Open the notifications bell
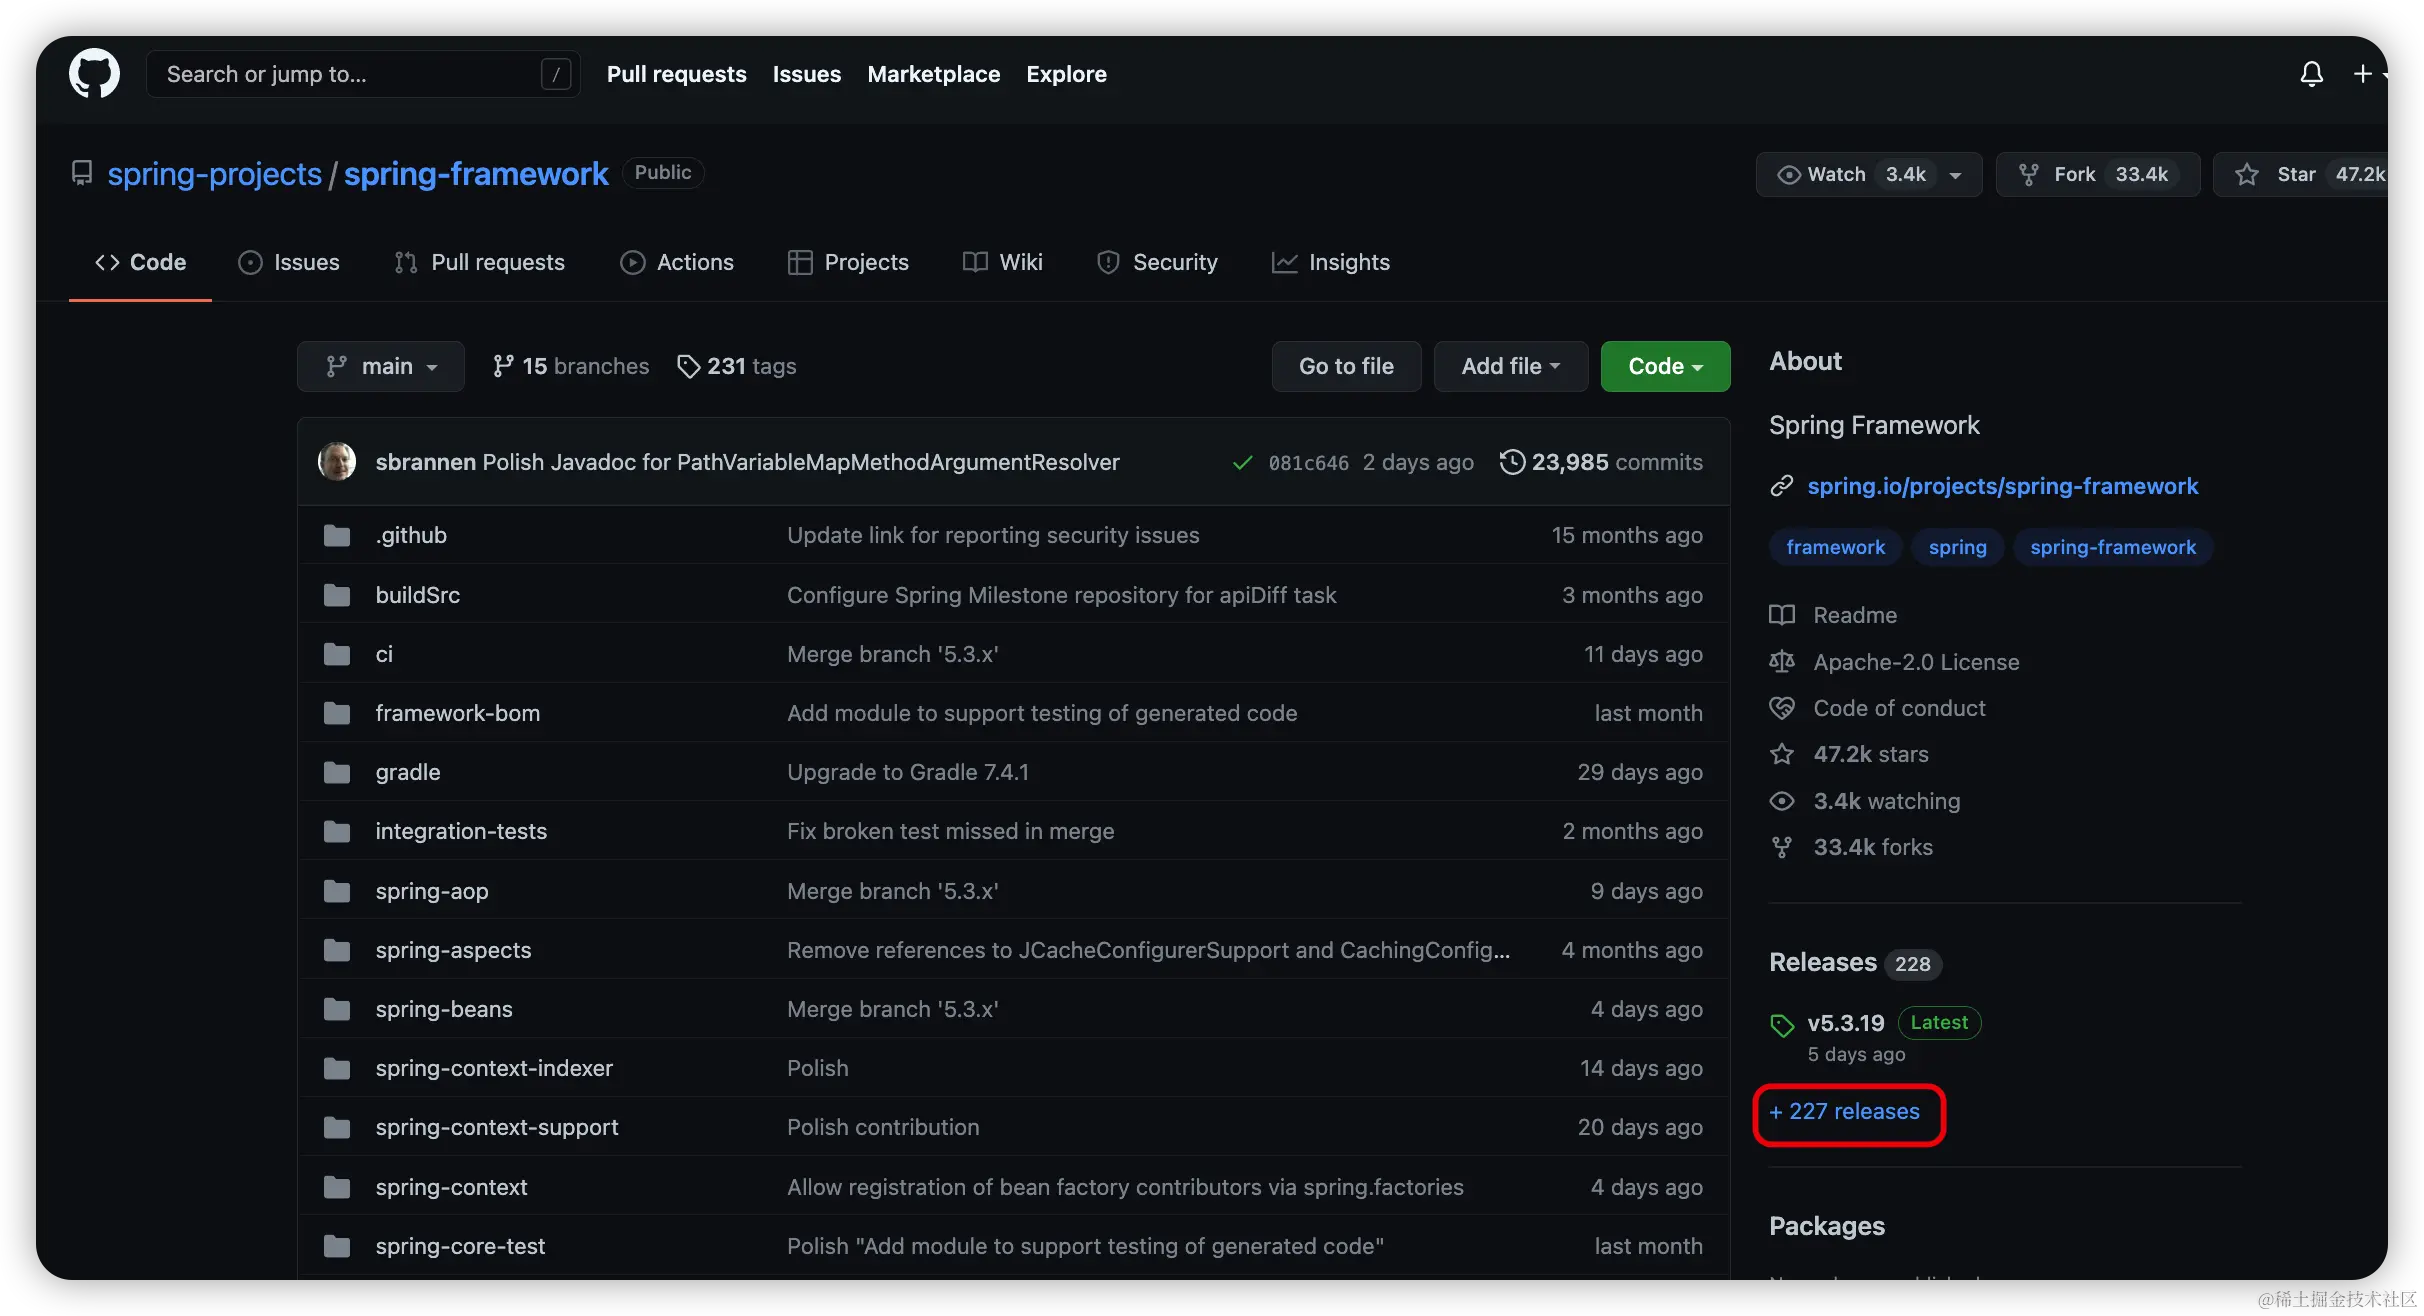Viewport: 2424px width, 1316px height. (x=2311, y=74)
